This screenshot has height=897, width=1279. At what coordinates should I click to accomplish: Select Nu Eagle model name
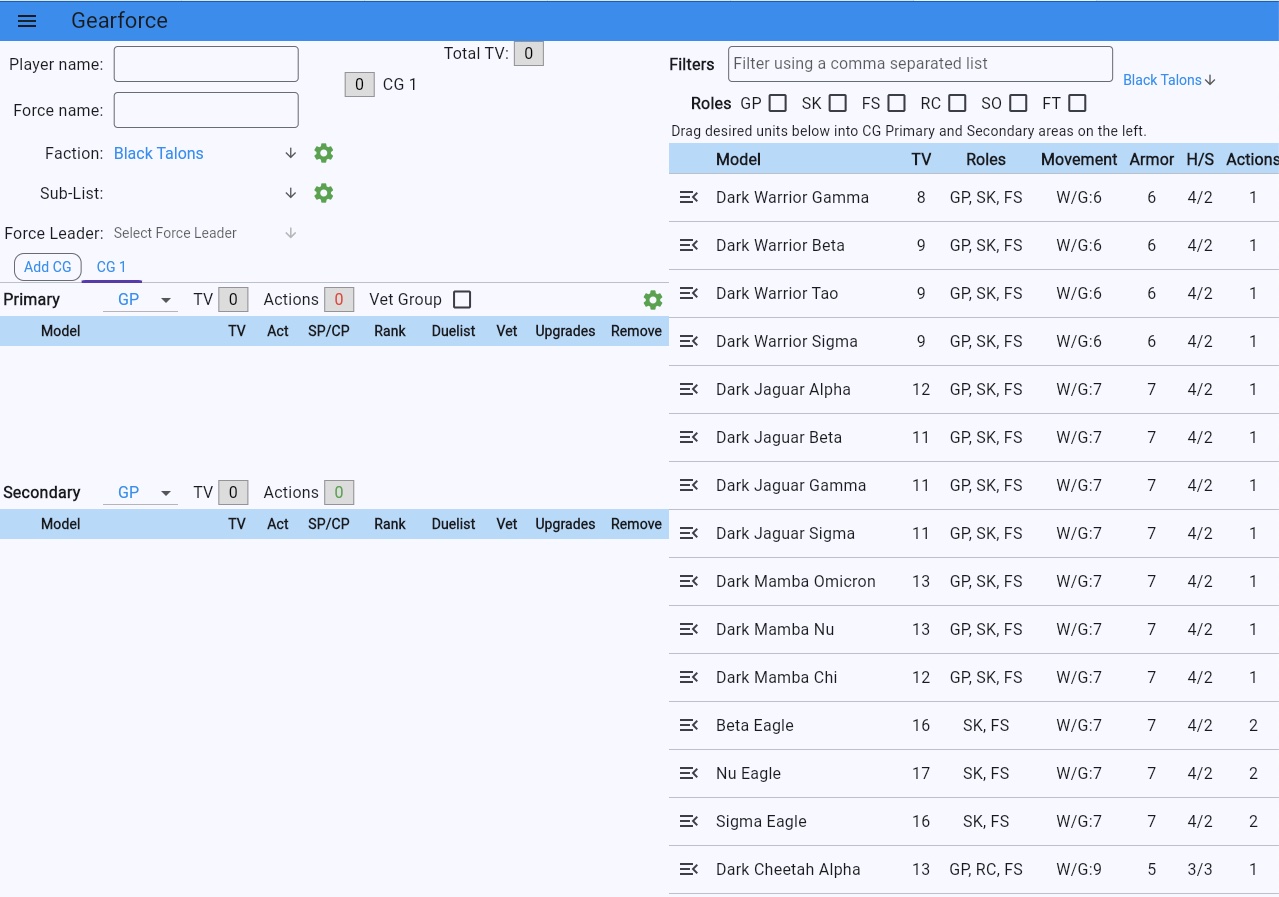click(x=748, y=773)
